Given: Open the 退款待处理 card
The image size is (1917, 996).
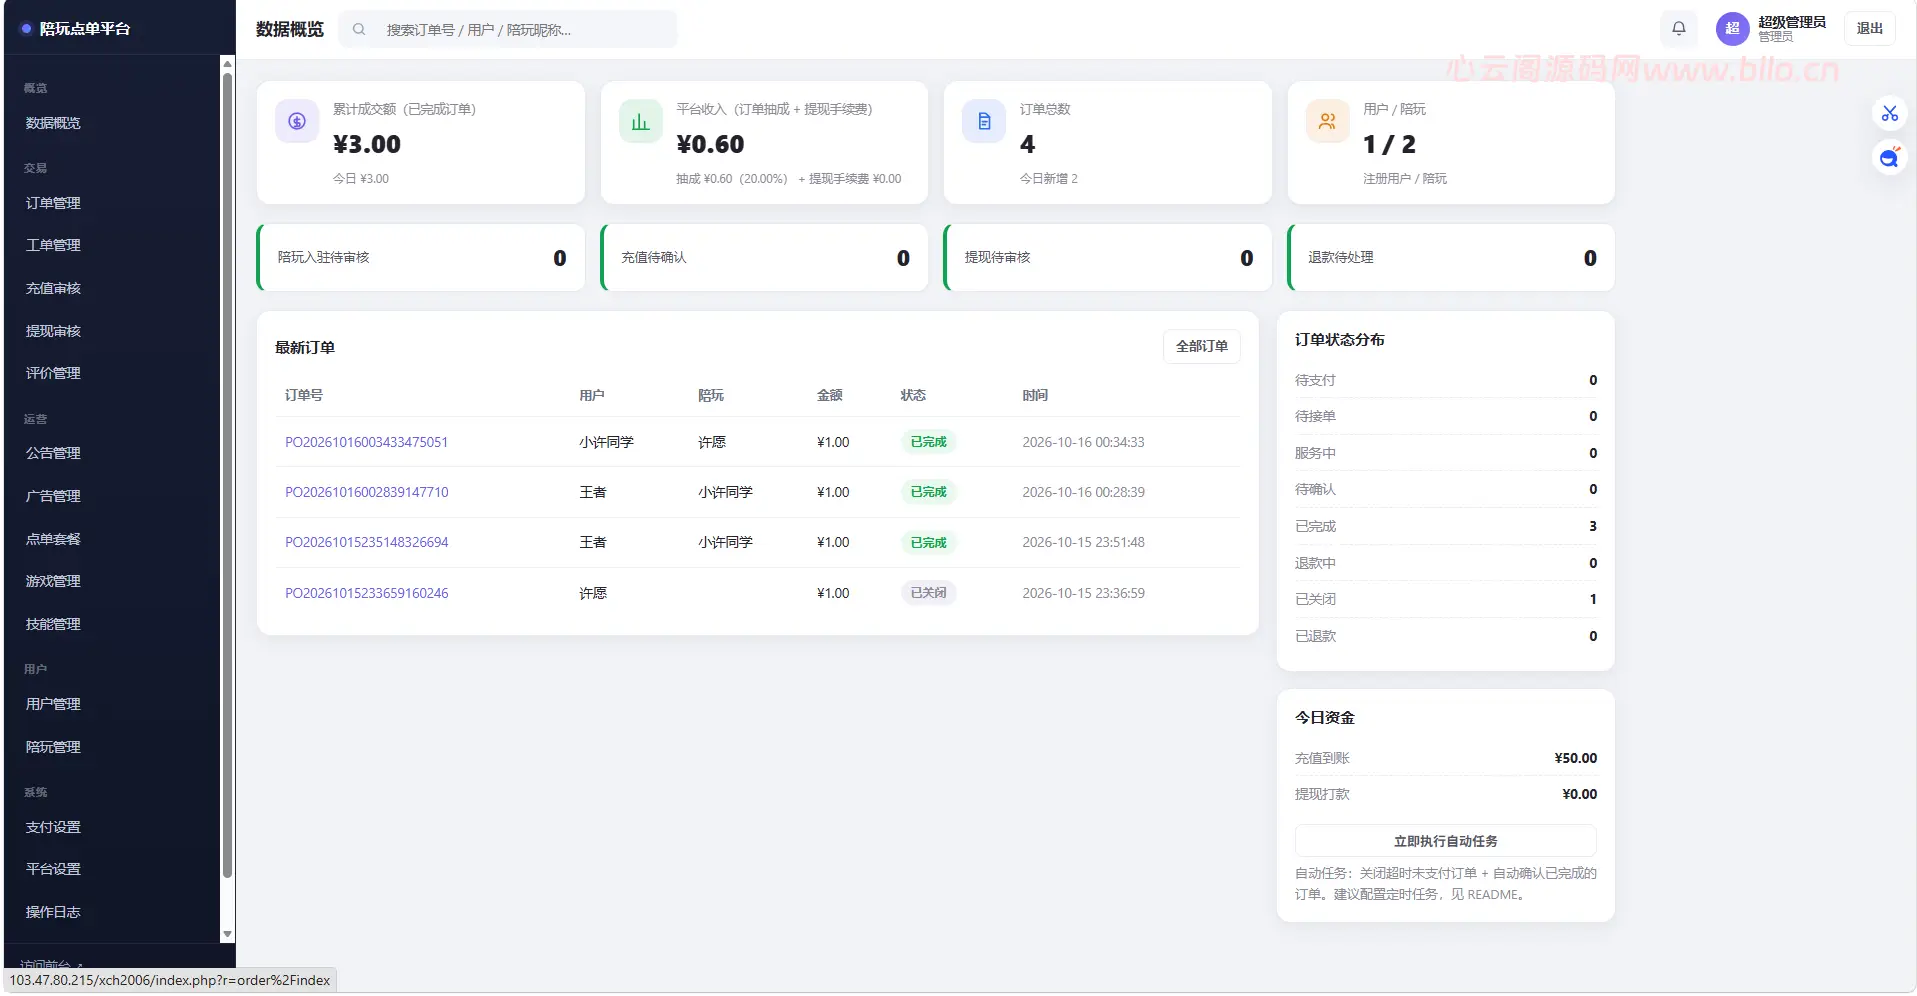Looking at the screenshot, I should pos(1452,258).
